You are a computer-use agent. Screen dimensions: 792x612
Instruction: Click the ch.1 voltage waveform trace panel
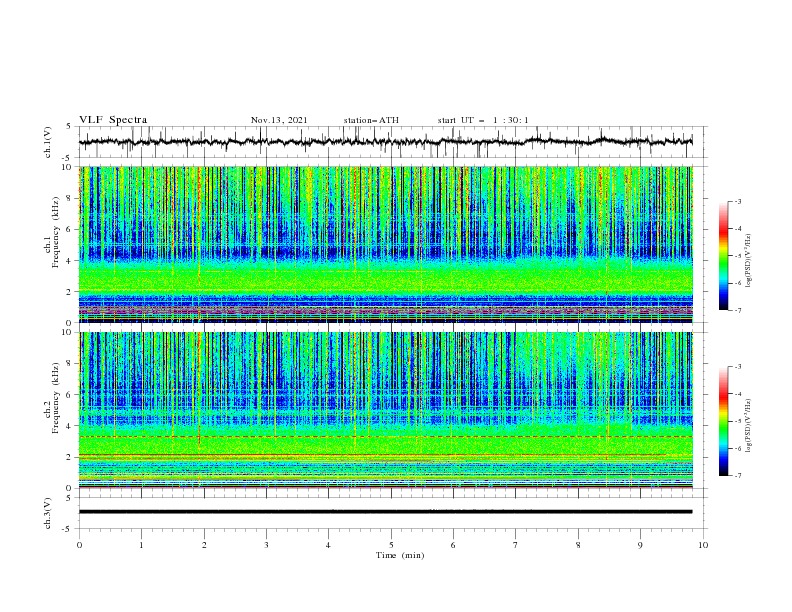(392, 142)
